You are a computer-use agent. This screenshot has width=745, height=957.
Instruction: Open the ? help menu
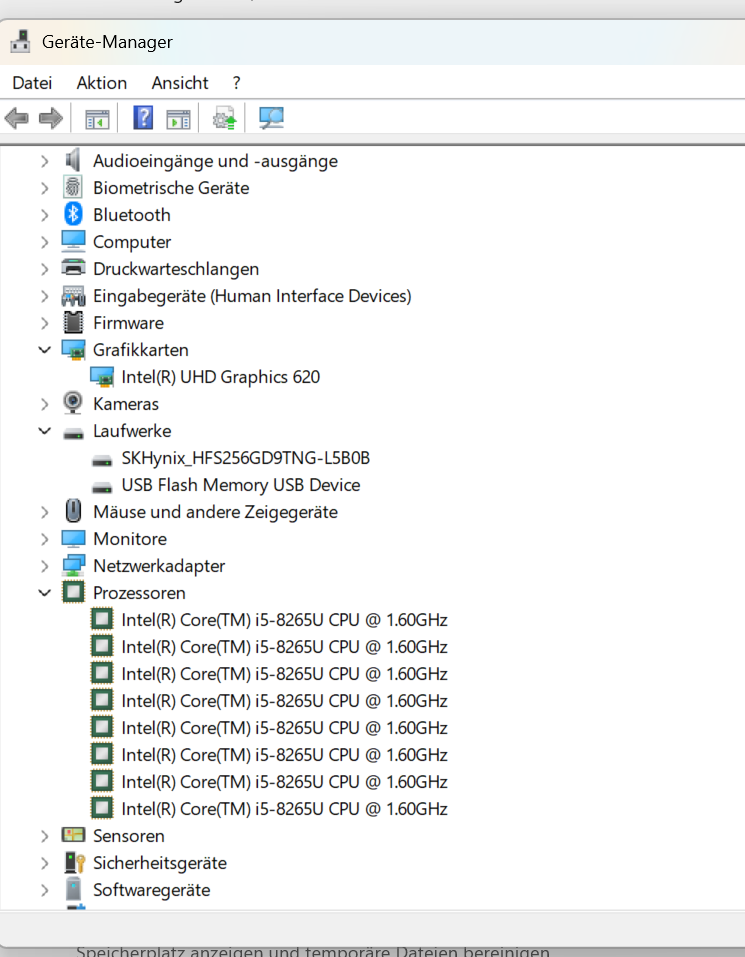click(x=236, y=82)
